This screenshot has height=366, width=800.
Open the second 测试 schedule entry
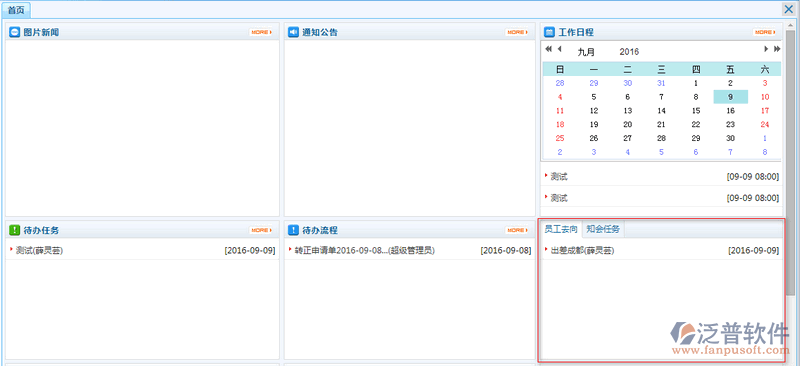tap(559, 198)
